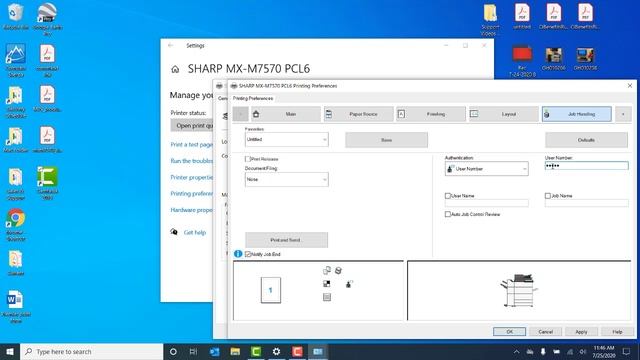Uncheck the Notify Job End checkbox
This screenshot has width=640, height=360.
[x=248, y=254]
